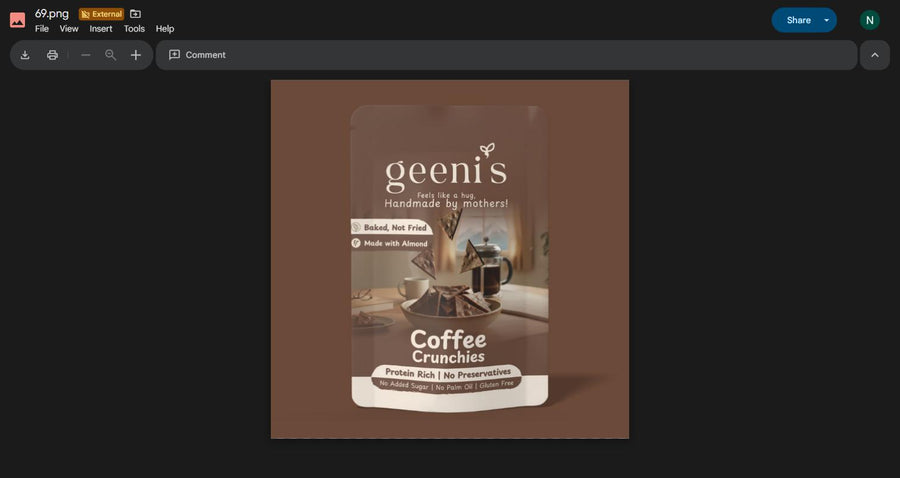Screen dimensions: 900x478
Task: Download the image using the download icon
Action: 25,55
